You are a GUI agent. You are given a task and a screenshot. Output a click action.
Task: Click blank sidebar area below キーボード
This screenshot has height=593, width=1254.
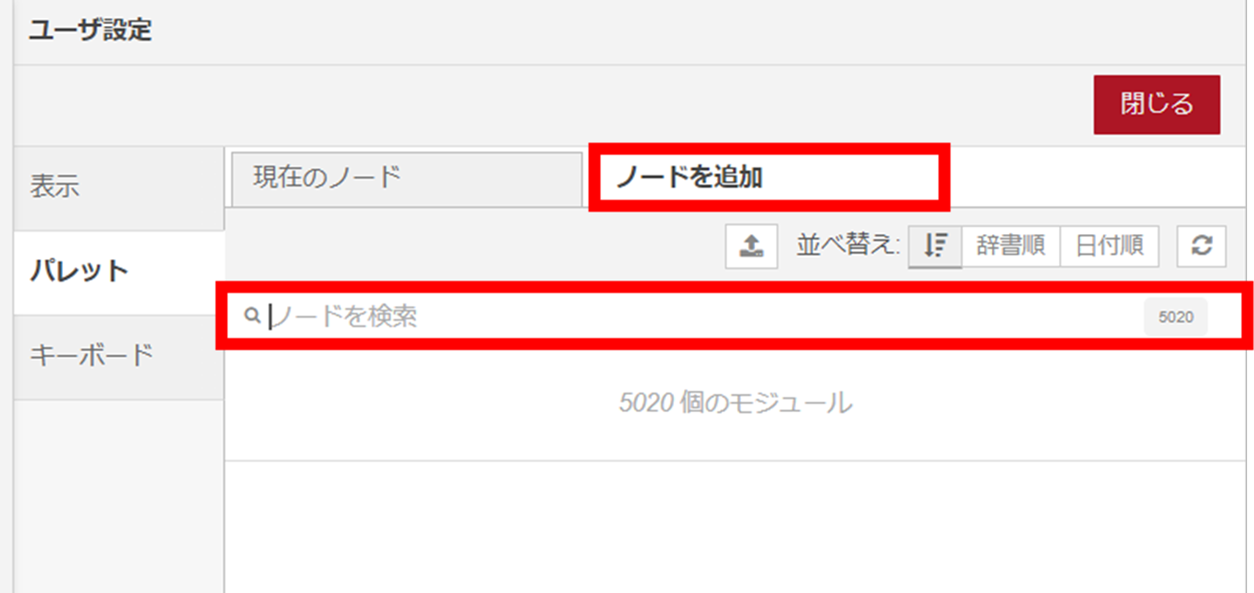coord(119,495)
